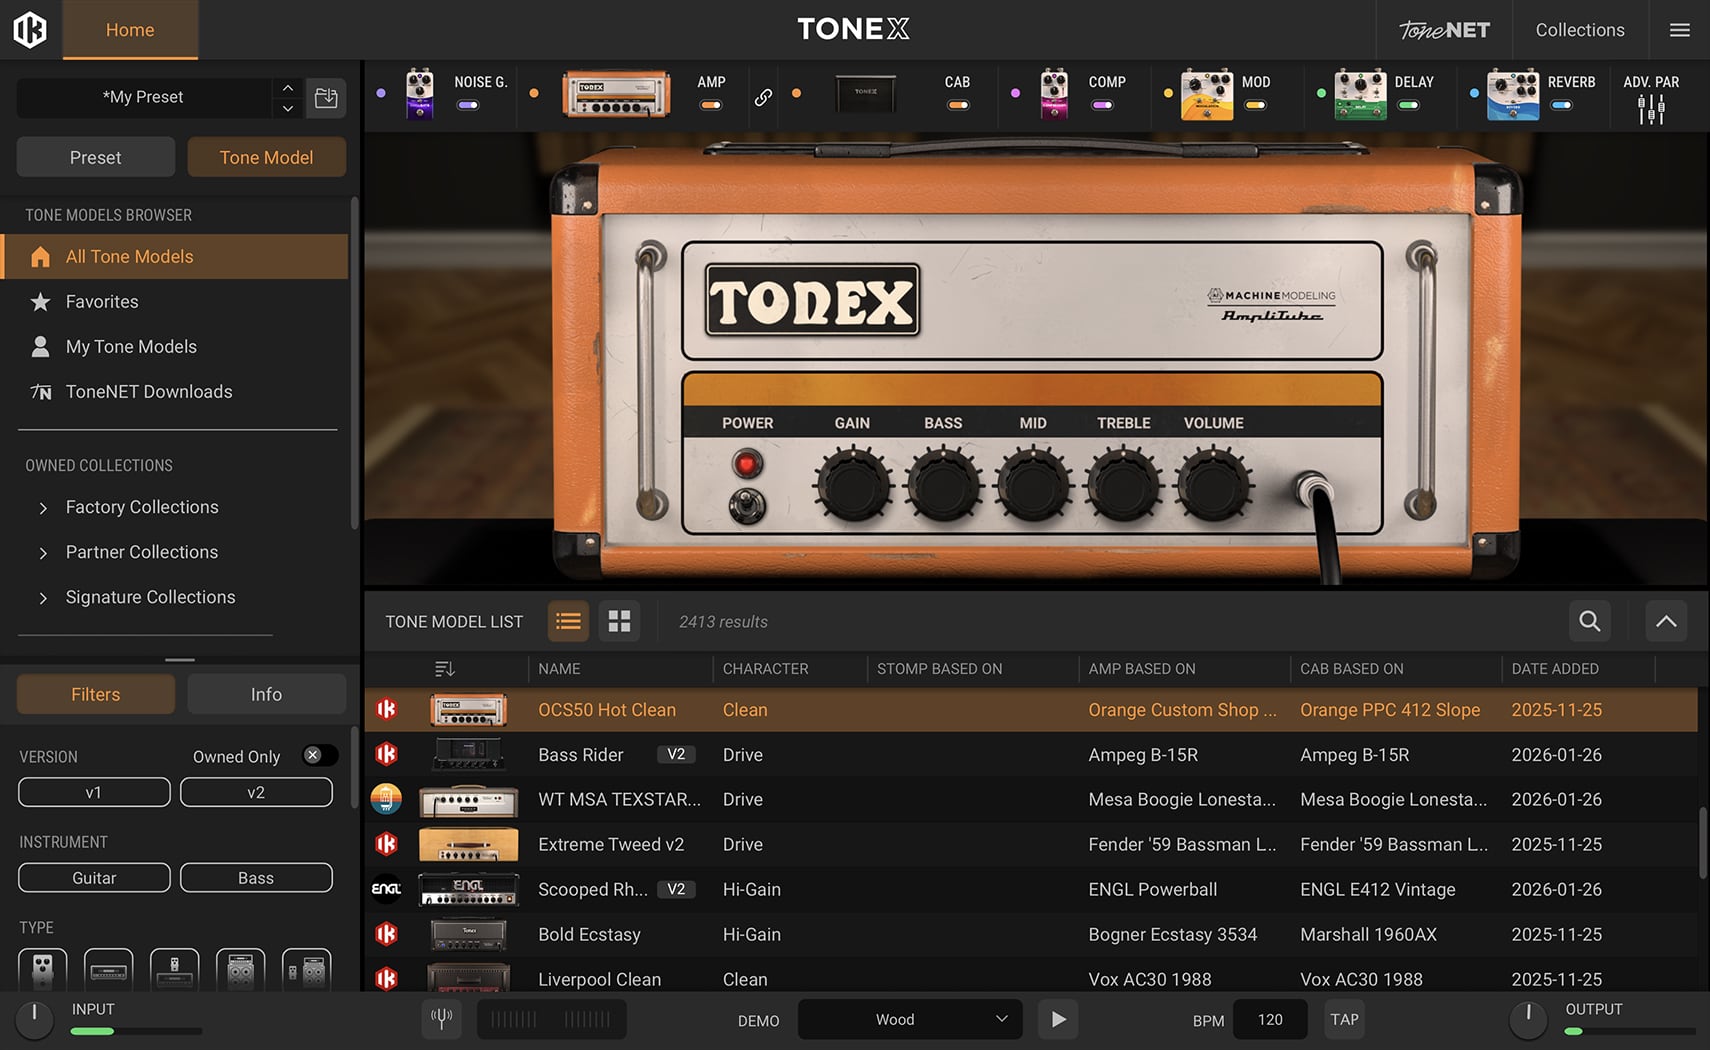Open the save preset folder icon
This screenshot has height=1050, width=1710.
coord(326,97)
